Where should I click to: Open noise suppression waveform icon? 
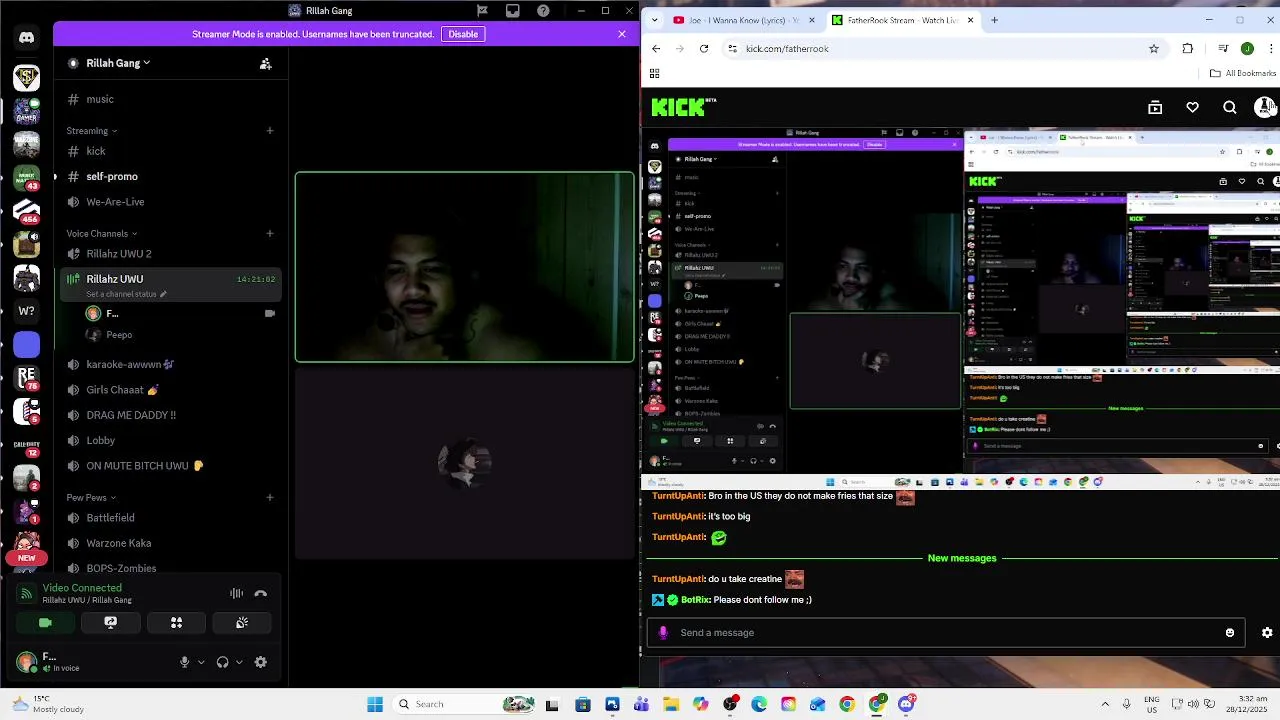[x=236, y=593]
